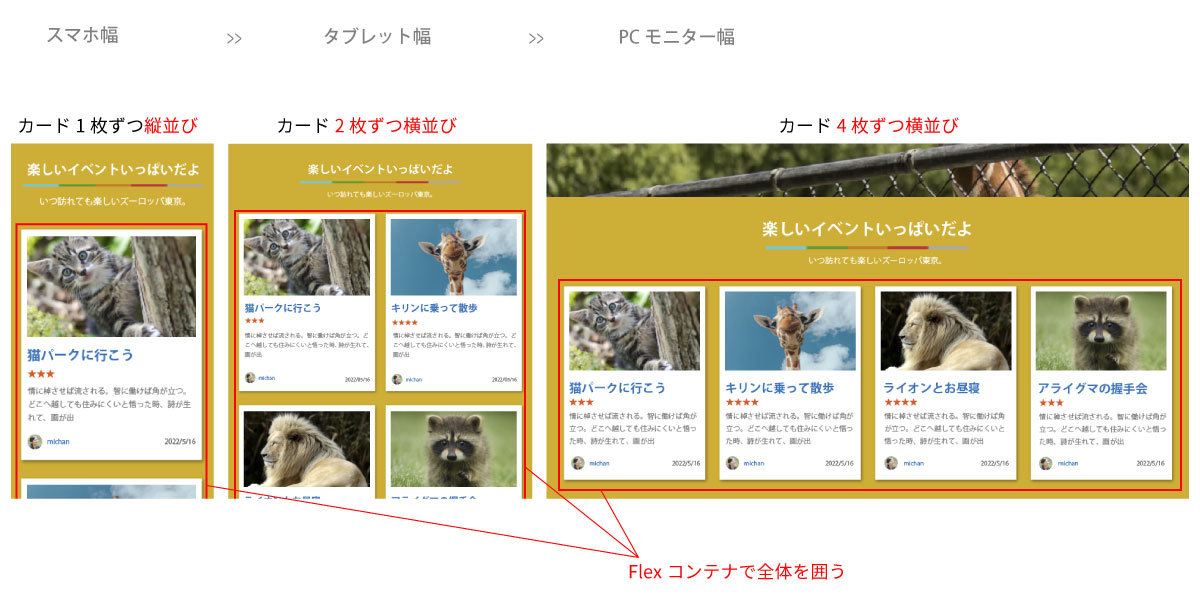
Task: Click the avatar in PC アライグマの握手会 card
Action: coord(1046,463)
